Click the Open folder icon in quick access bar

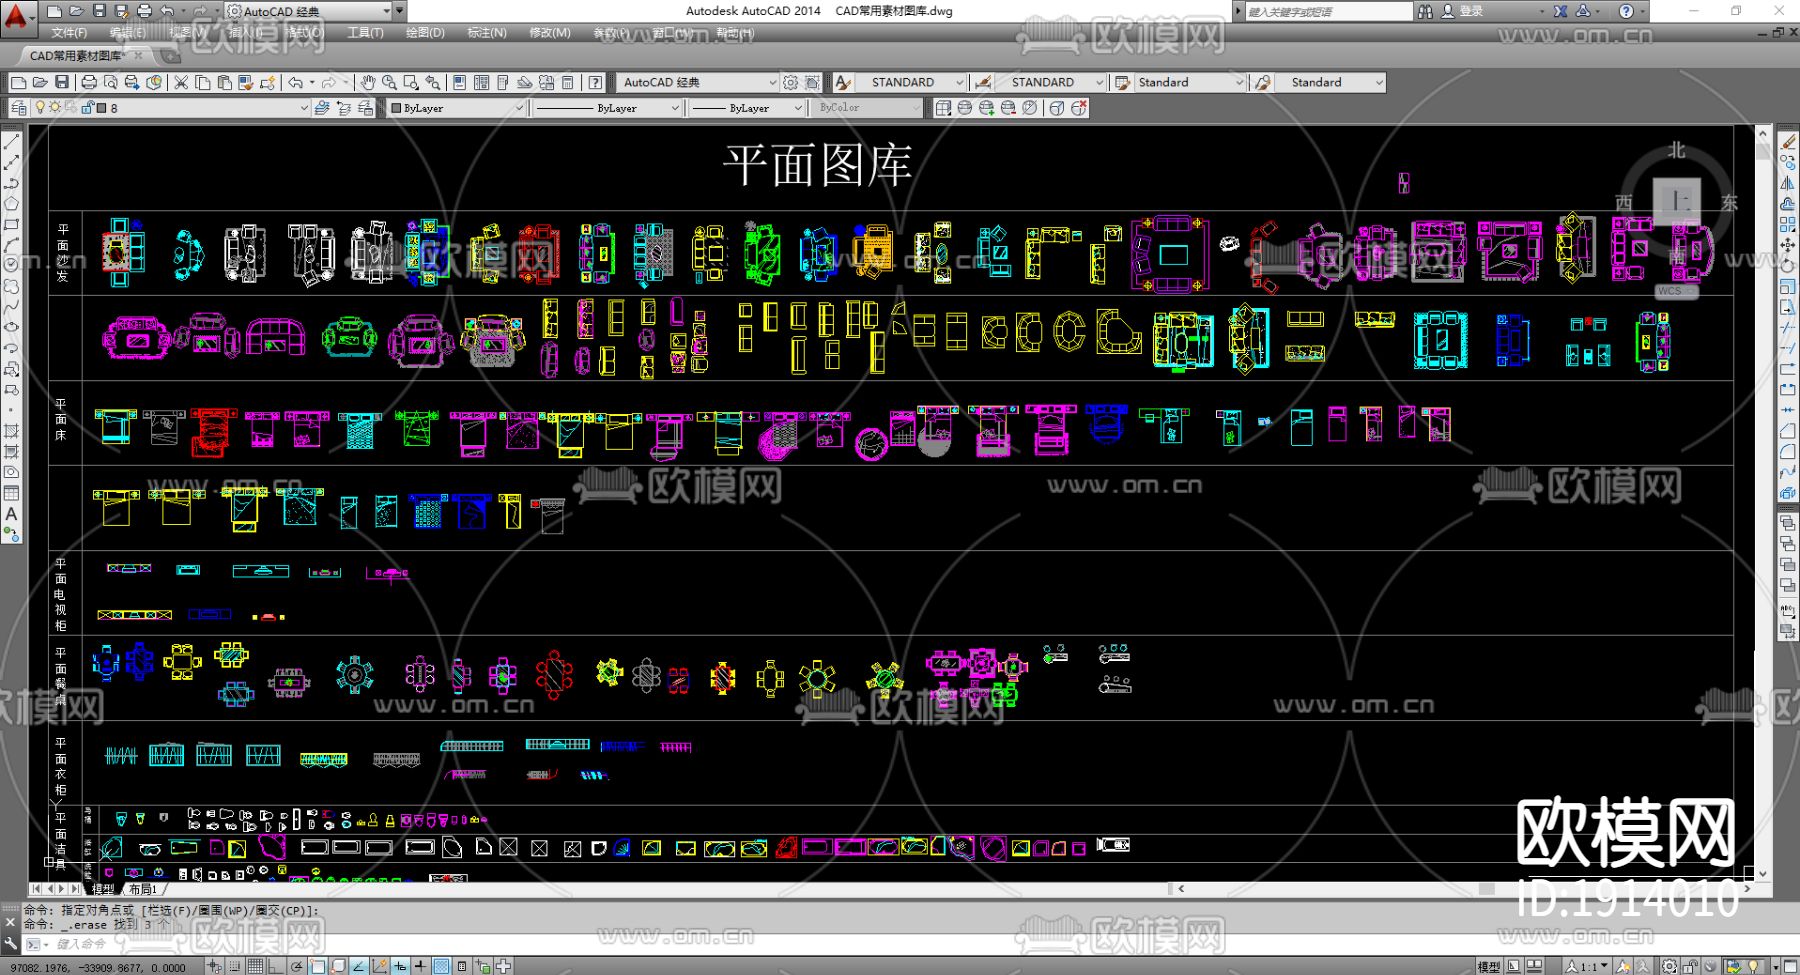point(76,11)
